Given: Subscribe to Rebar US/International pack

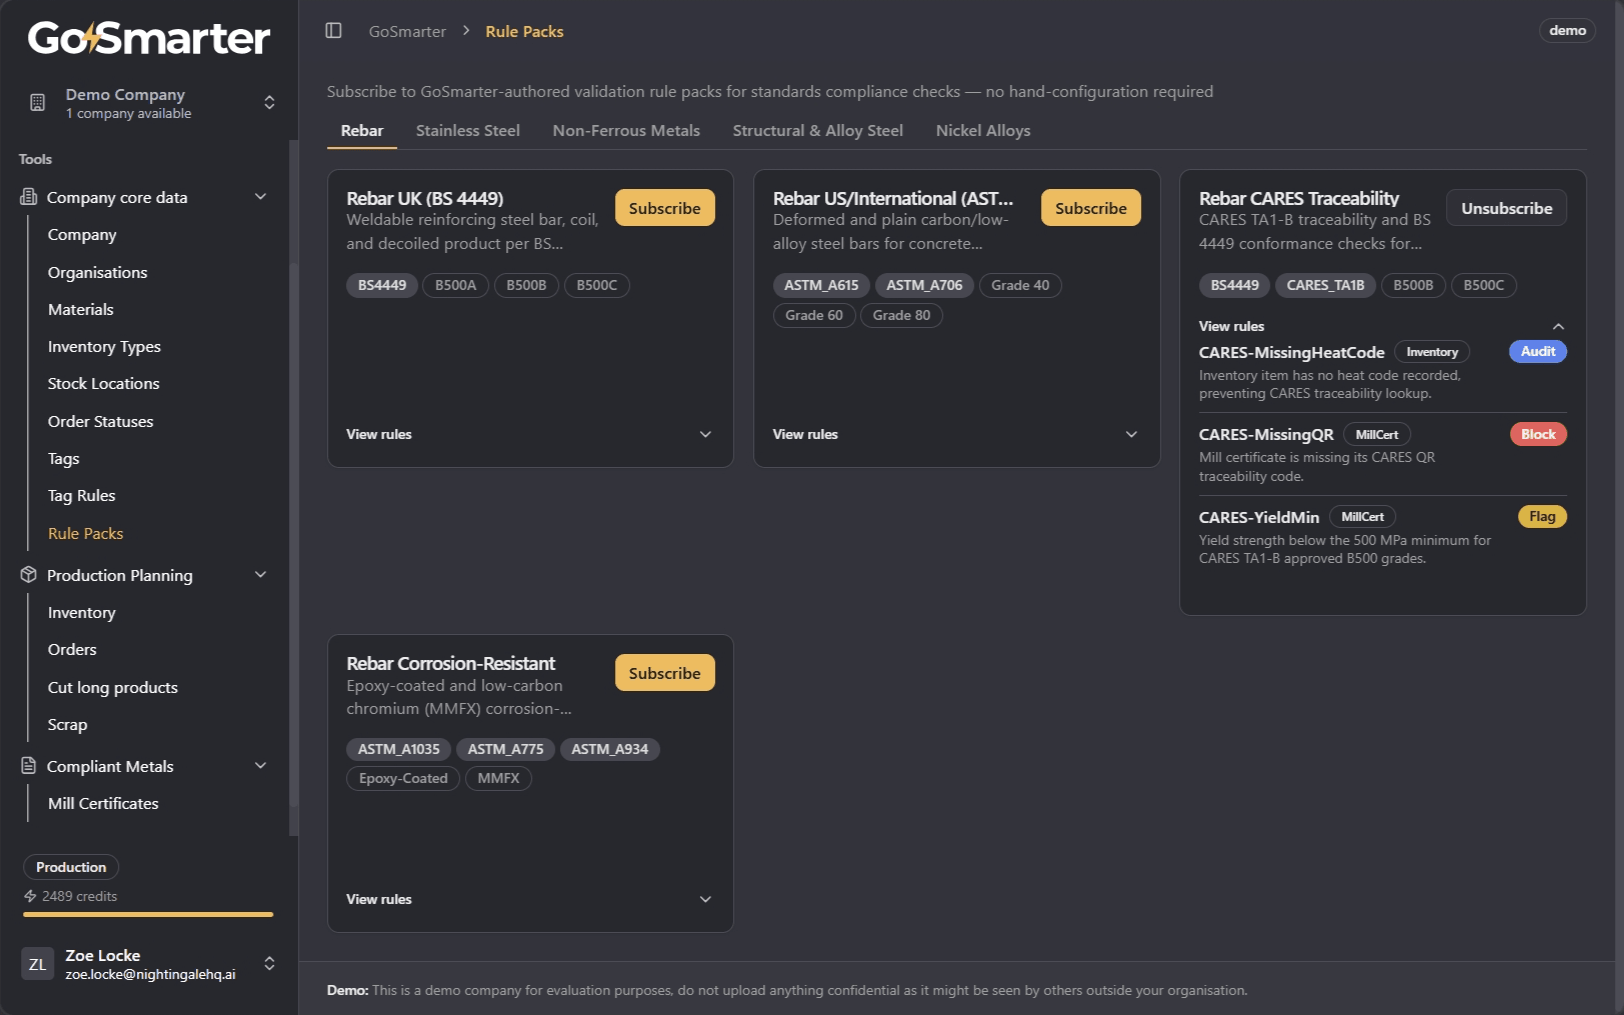Looking at the screenshot, I should click(x=1090, y=208).
